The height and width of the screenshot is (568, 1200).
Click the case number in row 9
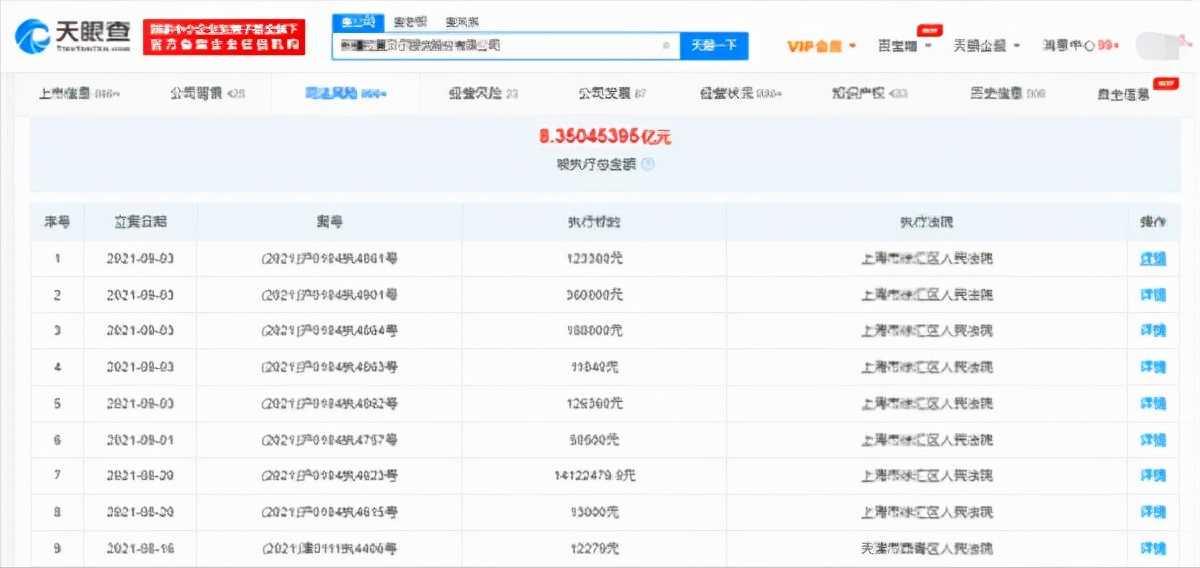point(329,548)
